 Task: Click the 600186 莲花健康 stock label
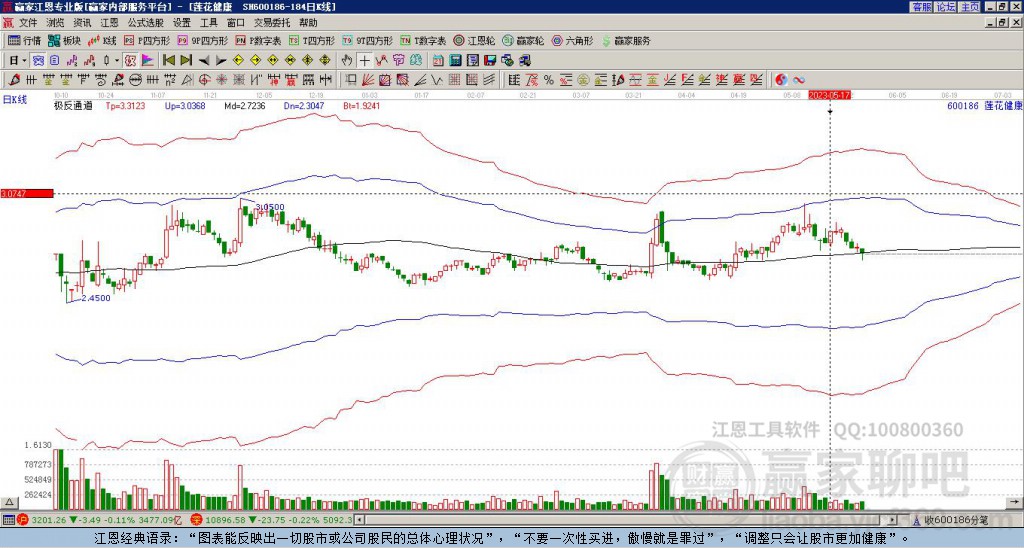[x=984, y=105]
